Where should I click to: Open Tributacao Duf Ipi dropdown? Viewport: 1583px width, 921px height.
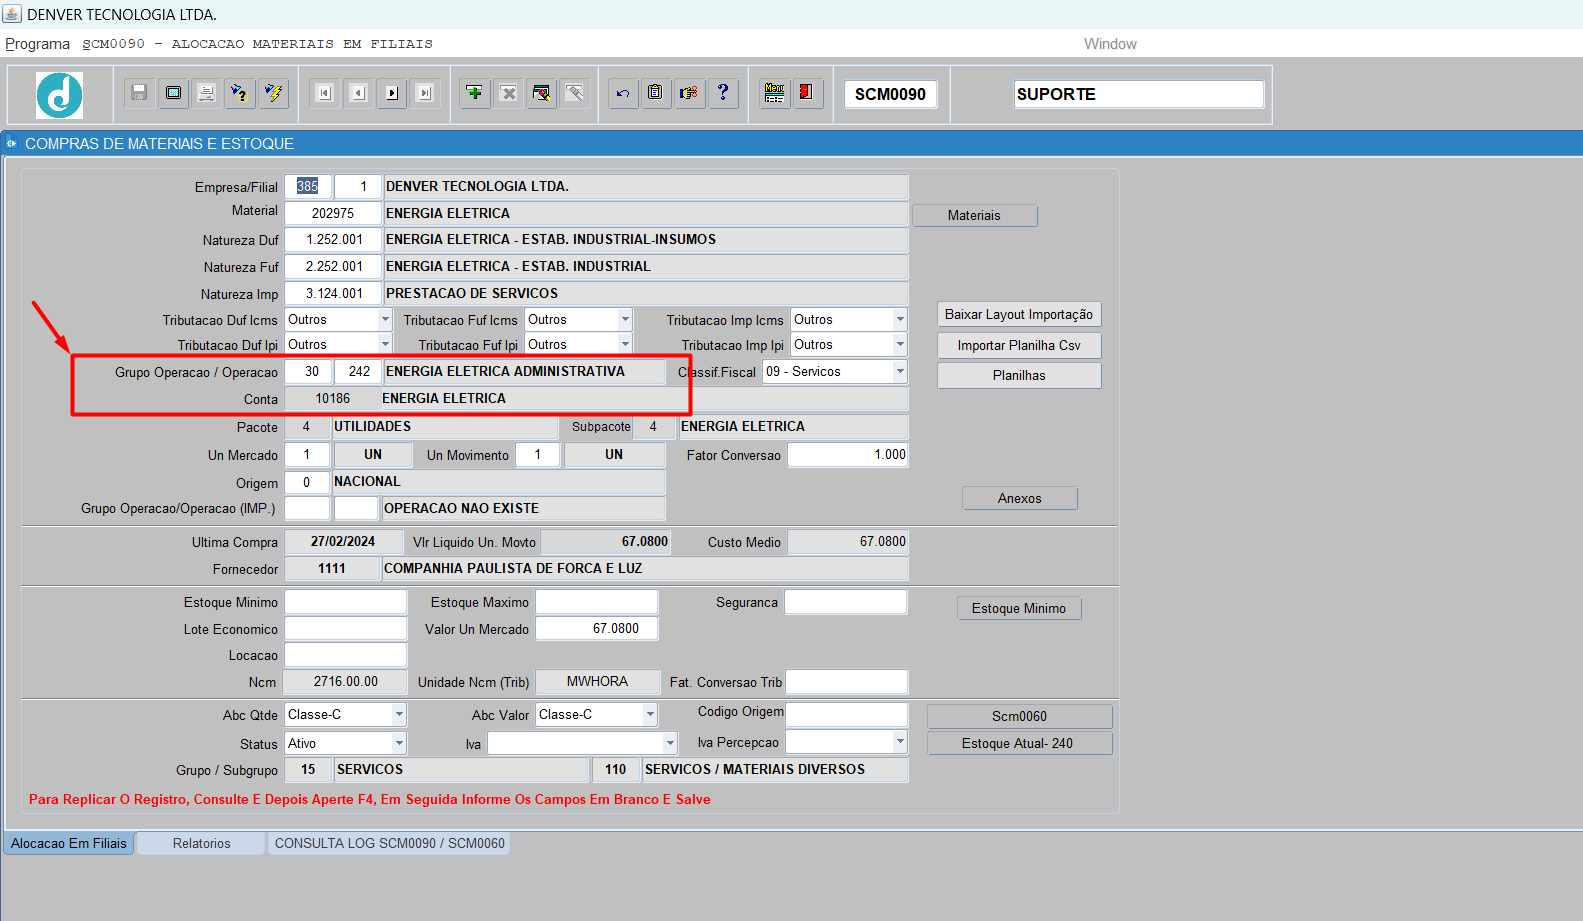click(385, 345)
